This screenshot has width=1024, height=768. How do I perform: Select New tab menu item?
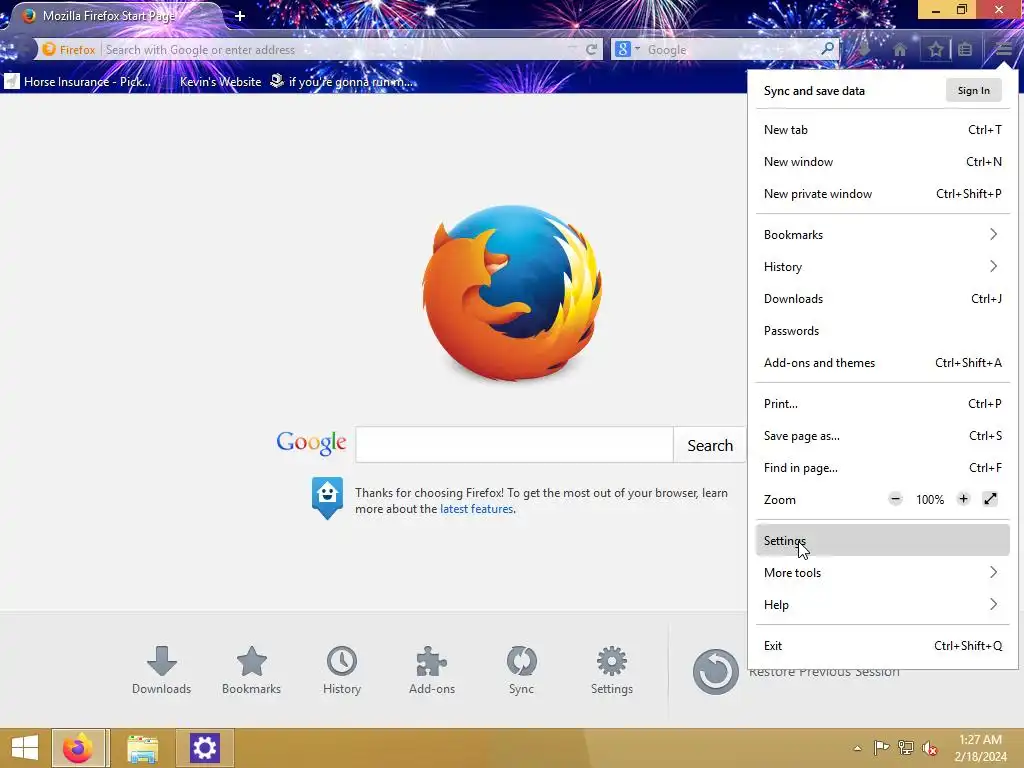coord(882,129)
